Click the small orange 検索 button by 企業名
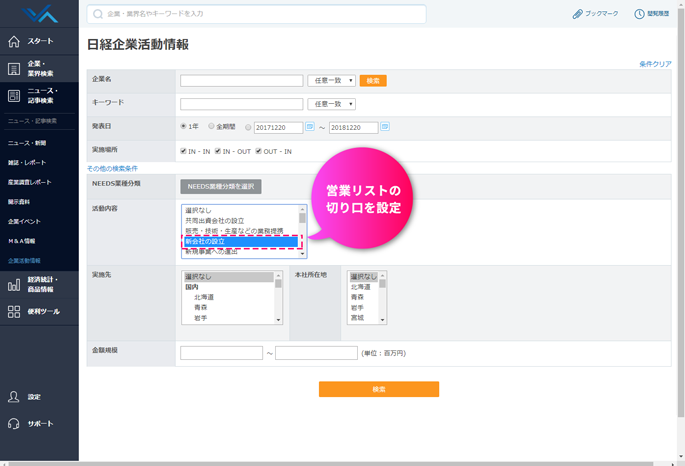 (x=373, y=81)
